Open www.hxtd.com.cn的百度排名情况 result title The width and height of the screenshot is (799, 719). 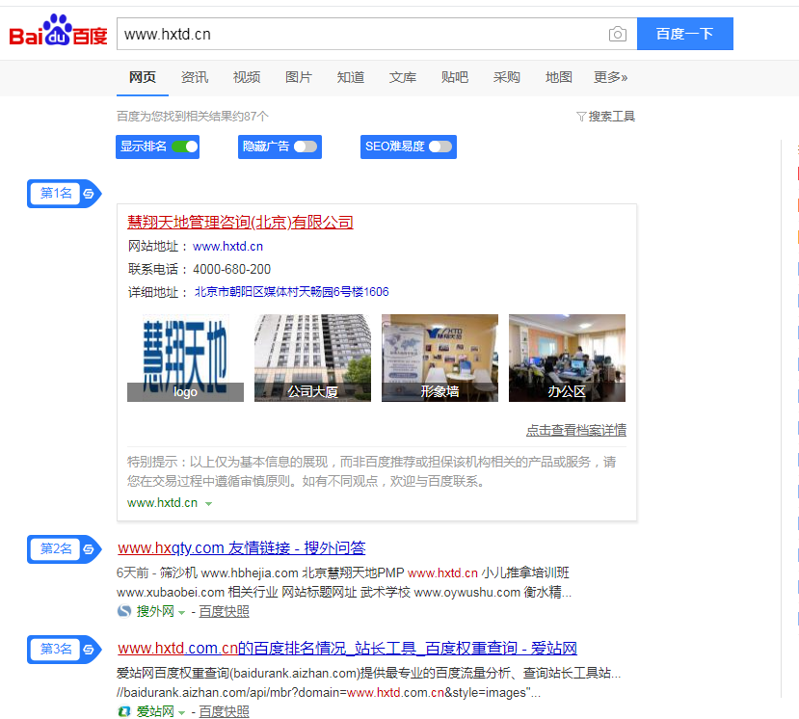347,648
